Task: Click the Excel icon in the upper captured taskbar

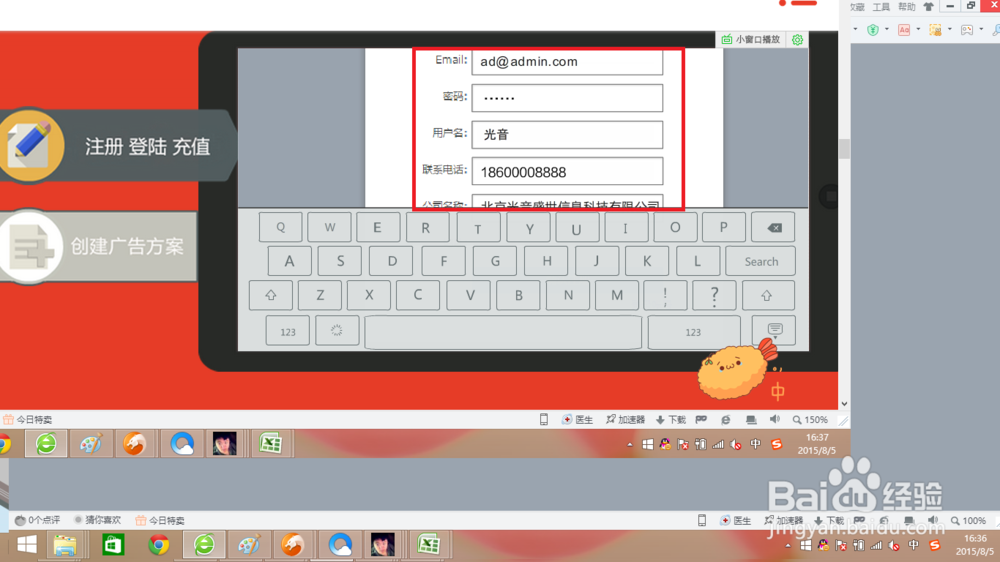Action: (270, 443)
